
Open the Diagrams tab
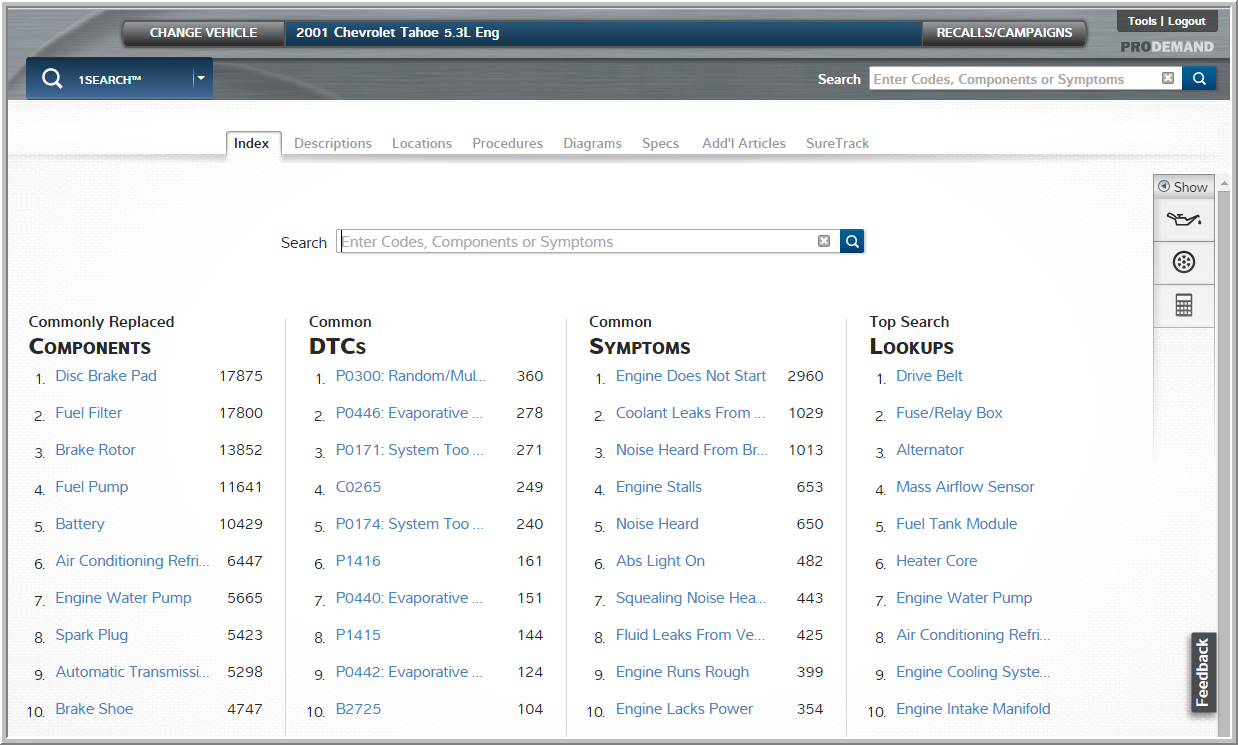[592, 143]
